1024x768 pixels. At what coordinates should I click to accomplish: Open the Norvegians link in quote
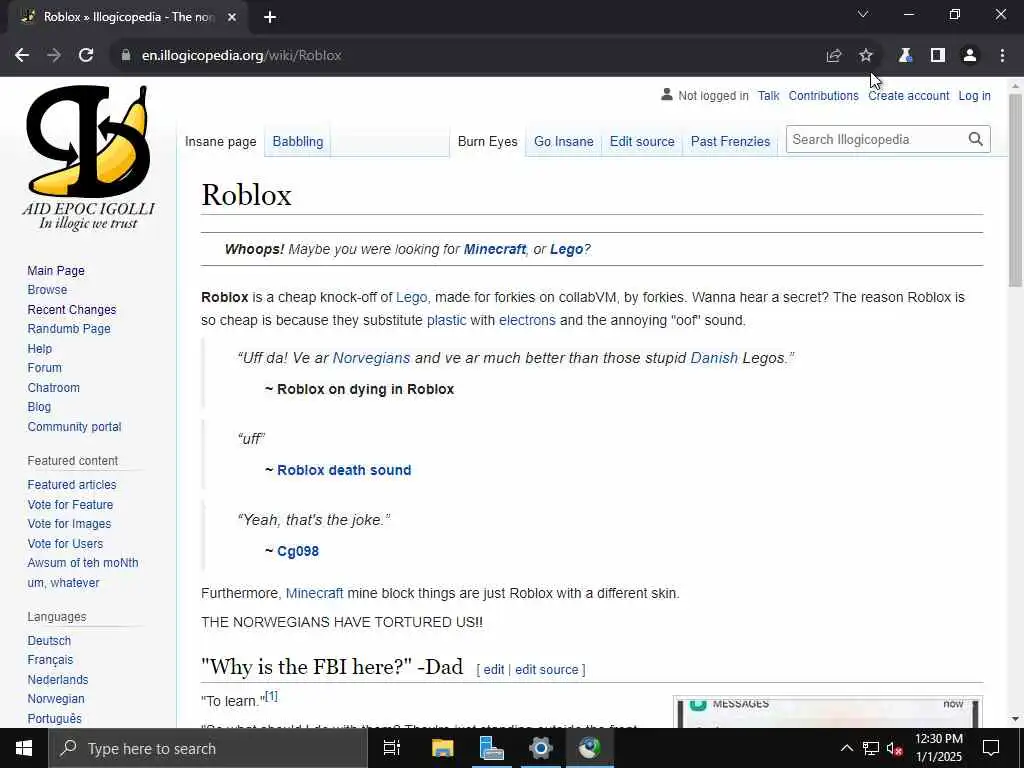[372, 359]
